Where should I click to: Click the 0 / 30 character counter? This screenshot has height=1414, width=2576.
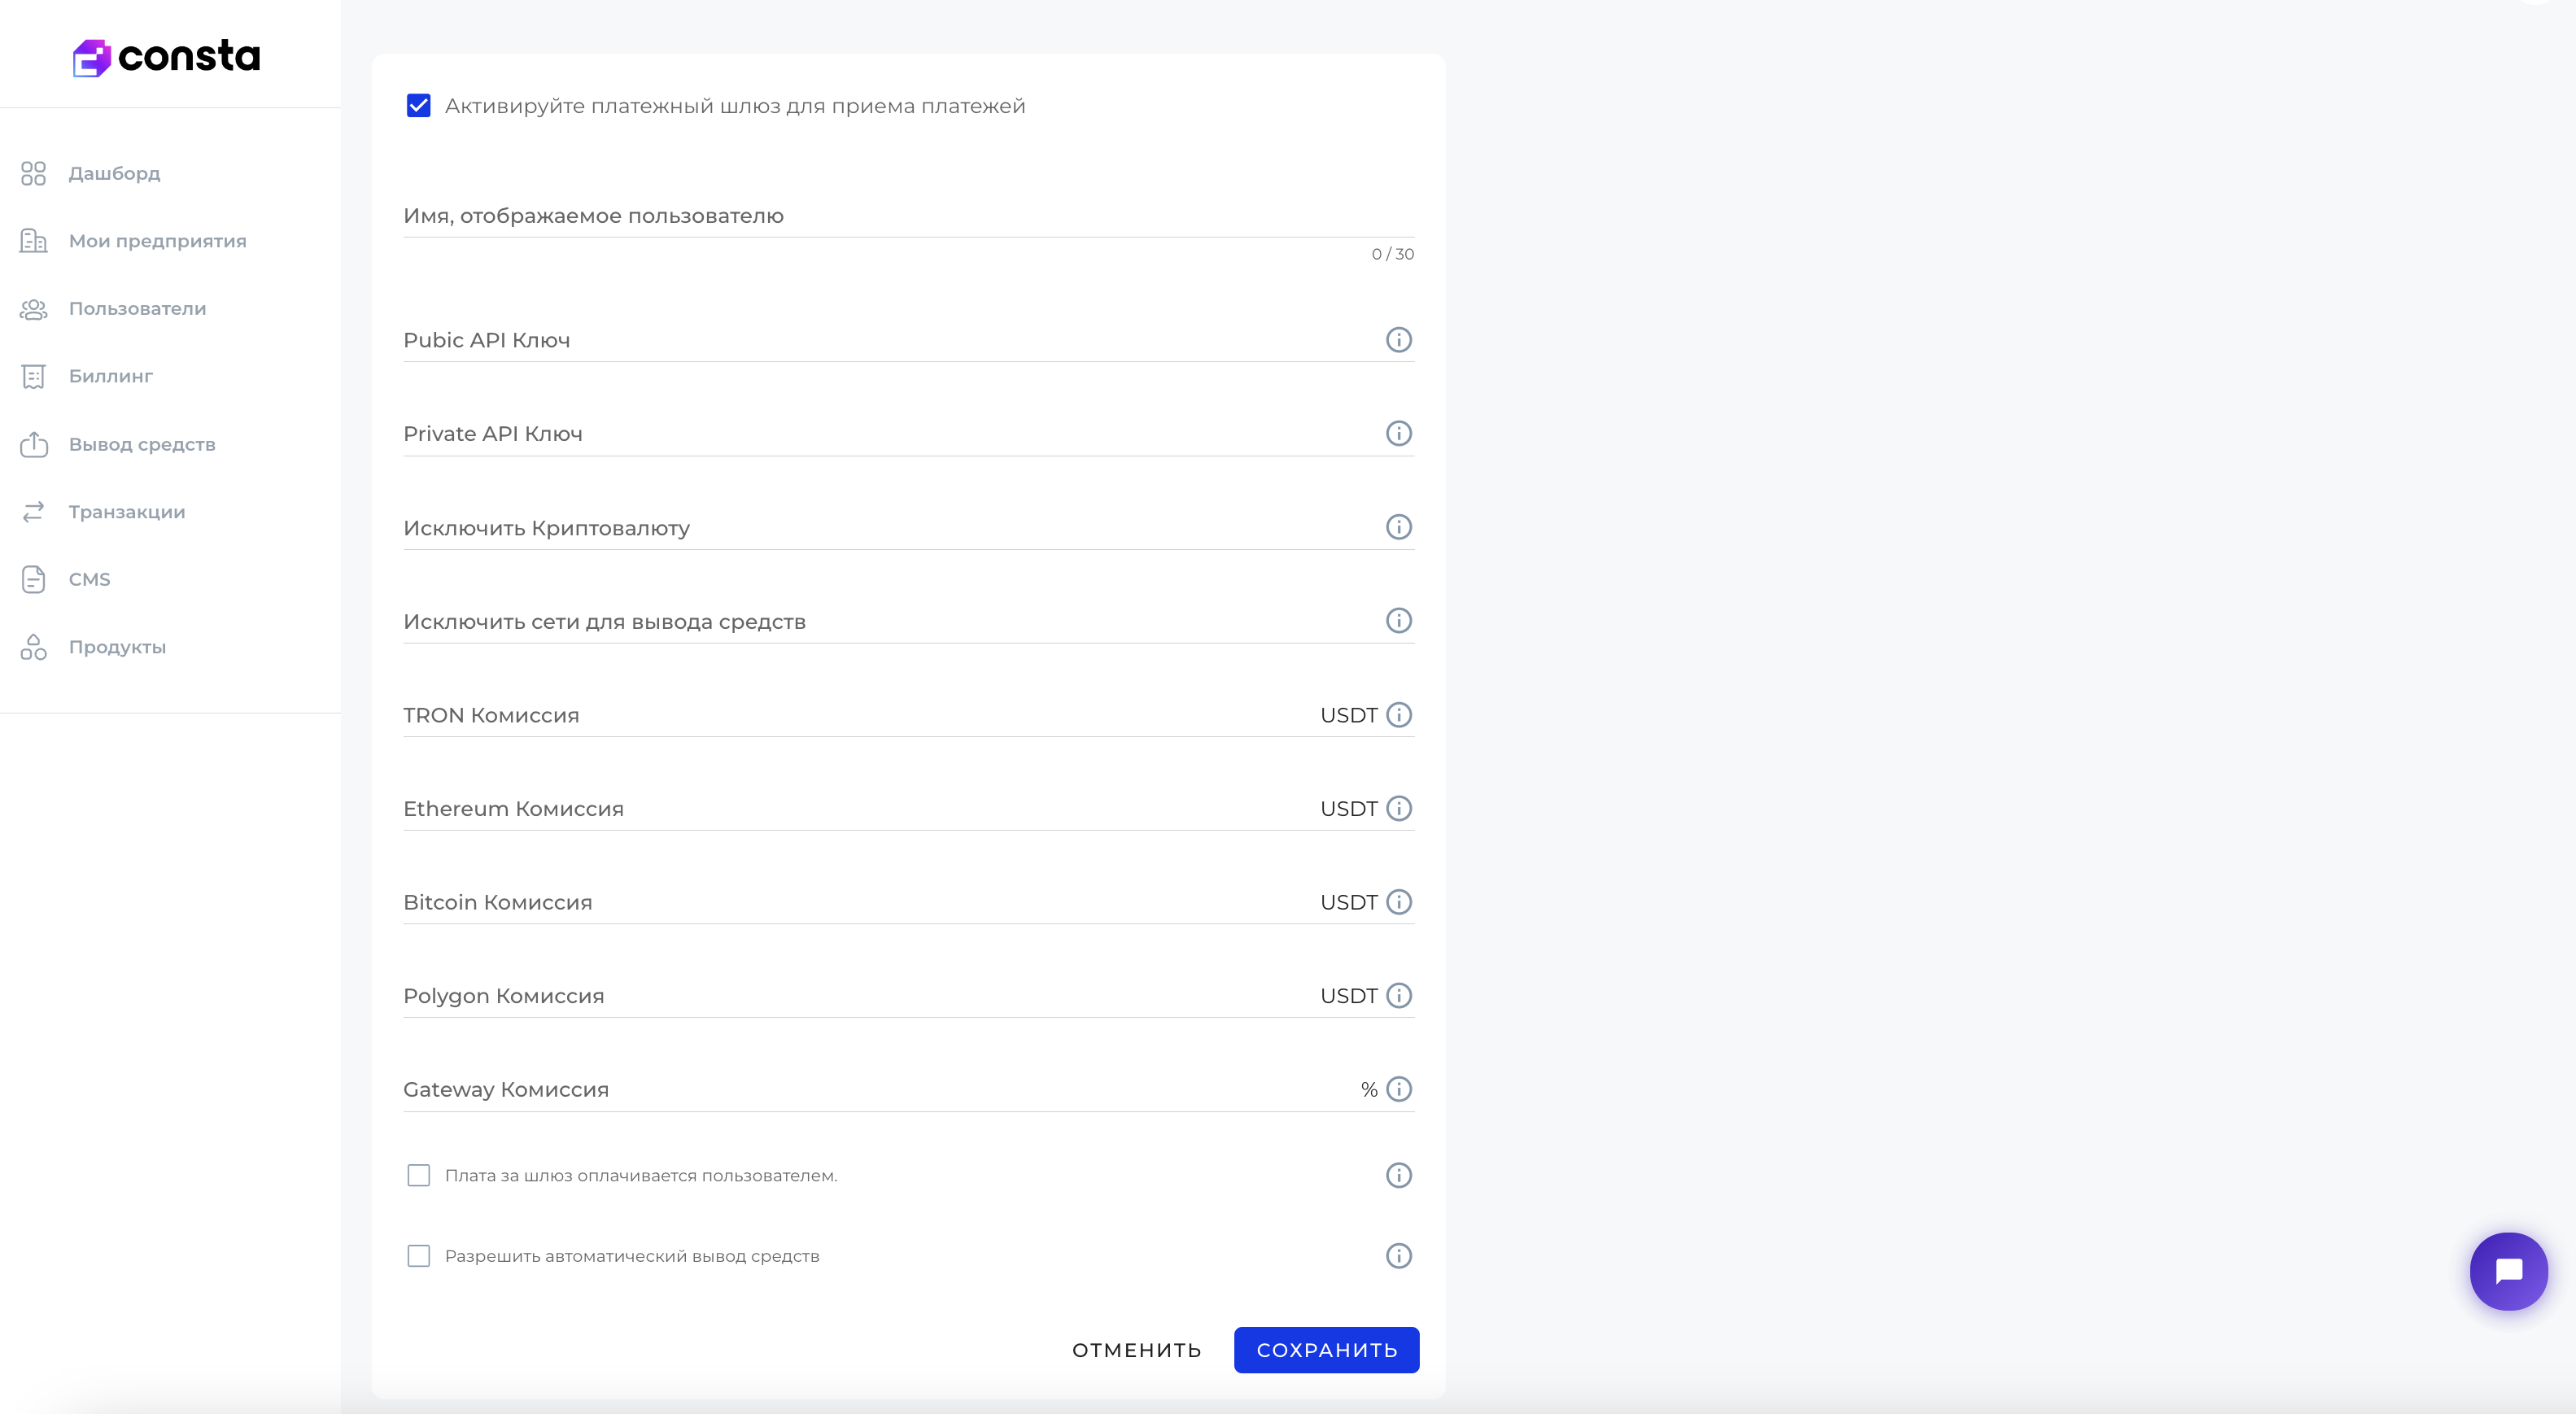pos(1392,254)
